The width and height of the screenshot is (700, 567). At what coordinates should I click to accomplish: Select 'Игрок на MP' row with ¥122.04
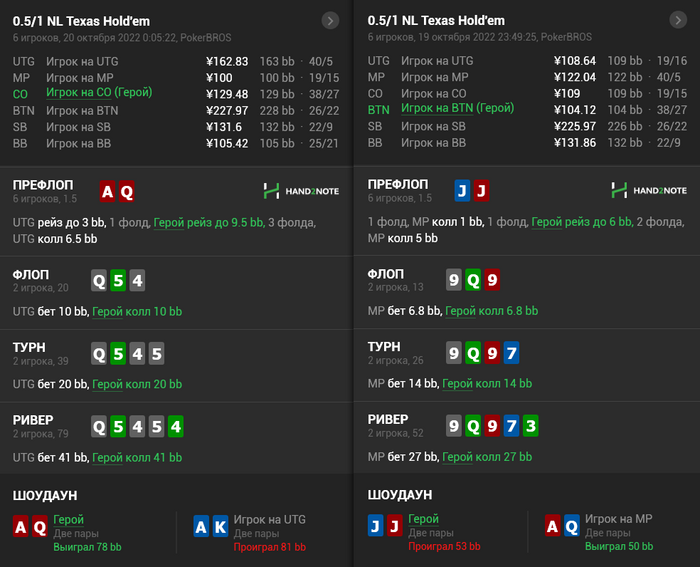(527, 77)
